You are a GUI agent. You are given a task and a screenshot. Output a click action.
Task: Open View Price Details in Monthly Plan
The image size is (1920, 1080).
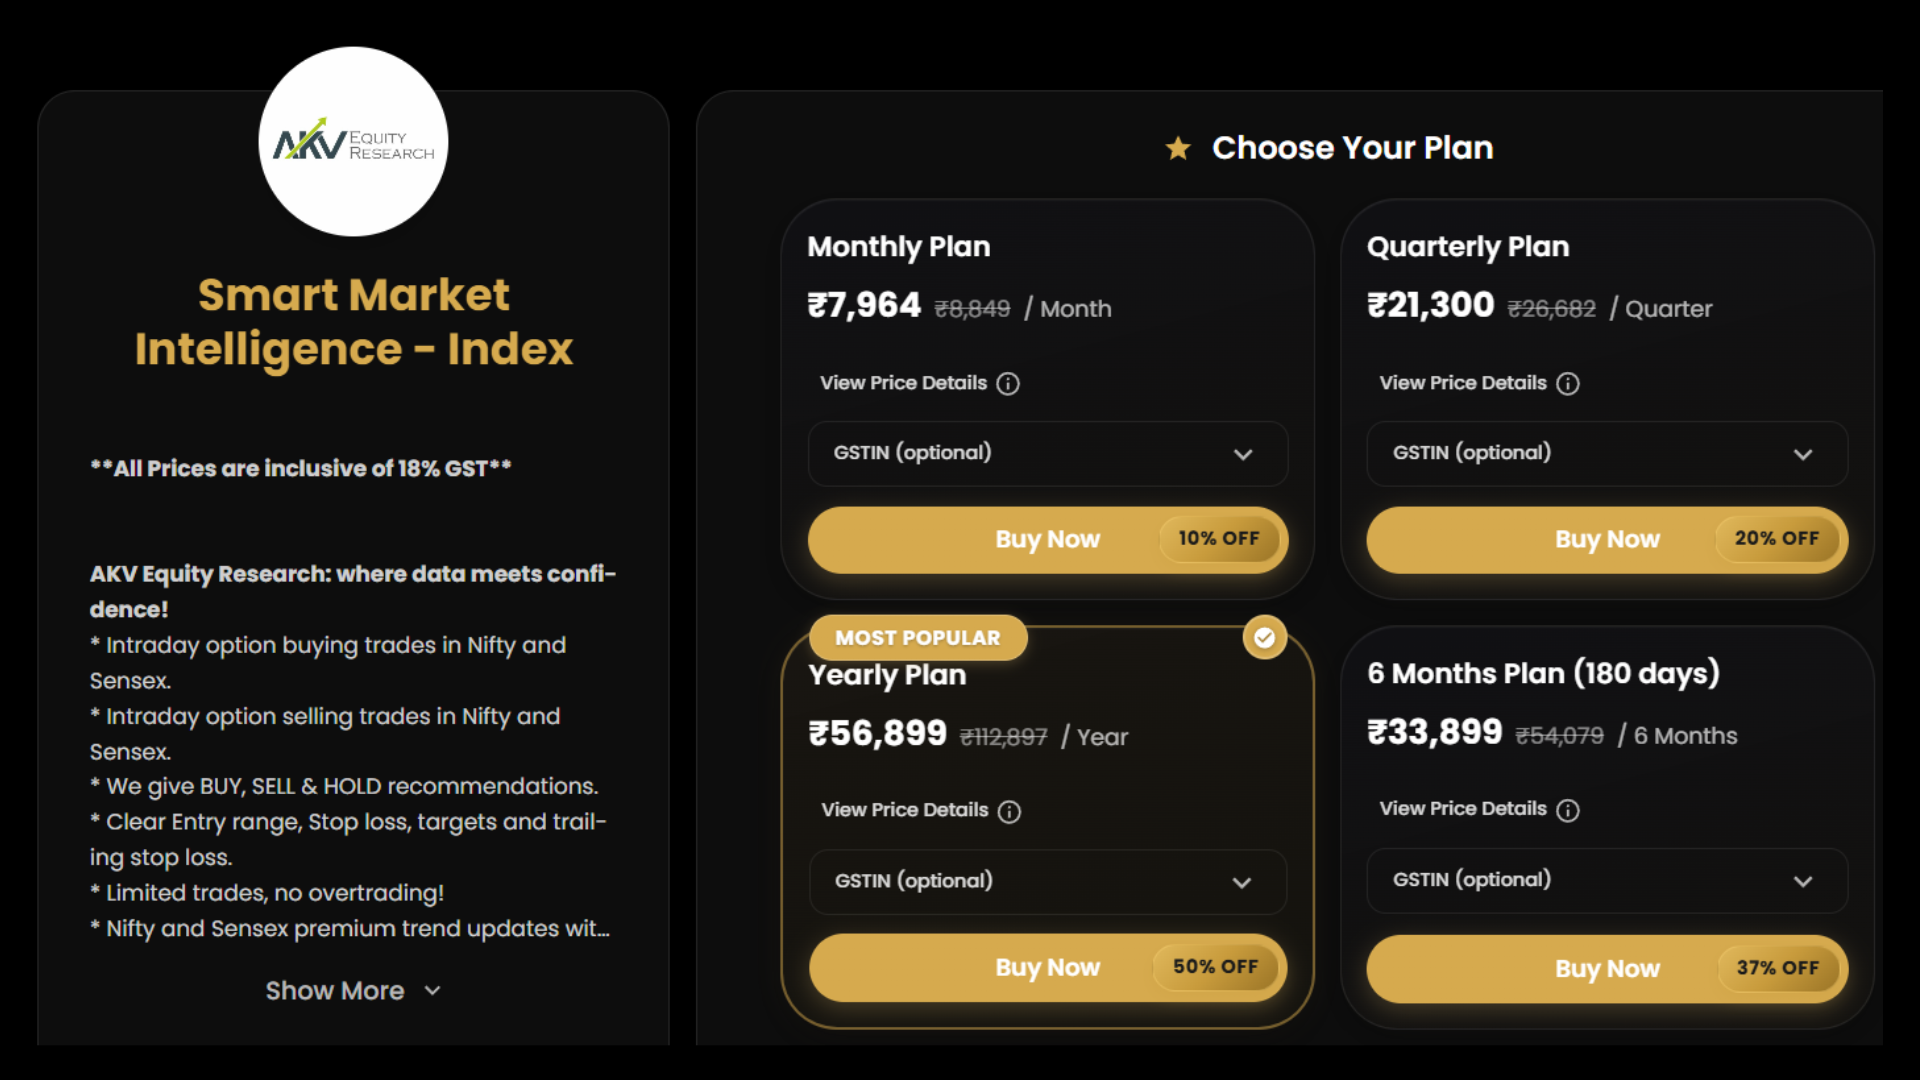903,384
